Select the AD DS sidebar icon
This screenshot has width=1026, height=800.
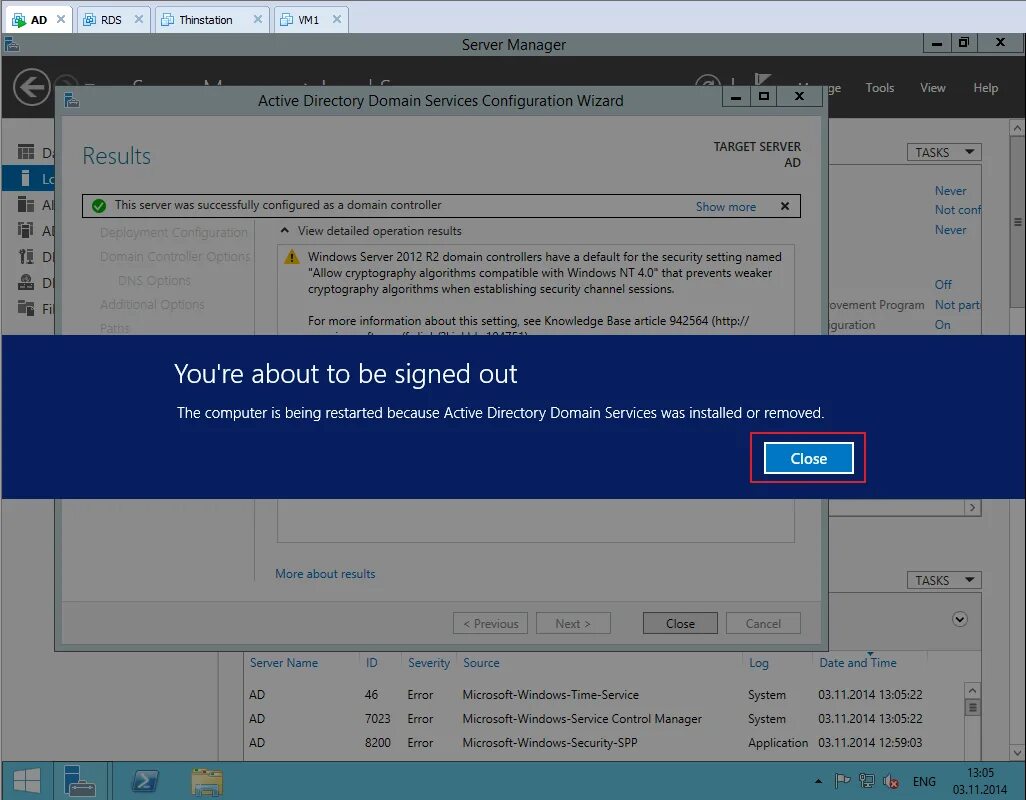pyautogui.click(x=26, y=230)
